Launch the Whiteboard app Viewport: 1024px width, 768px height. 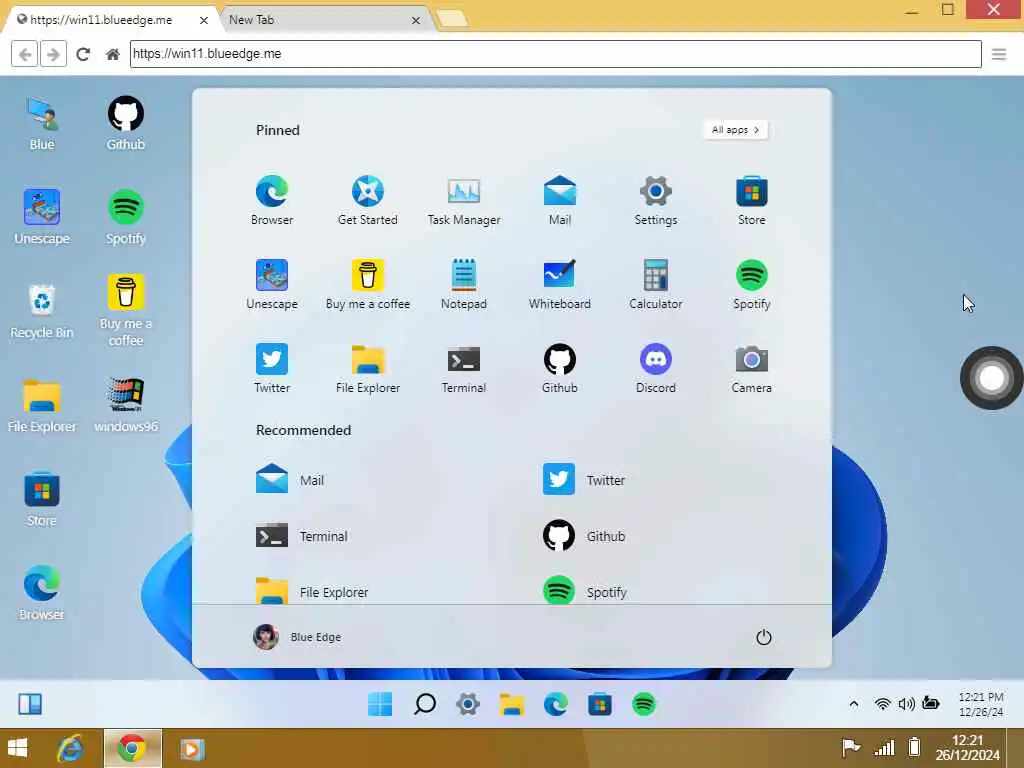coord(560,284)
